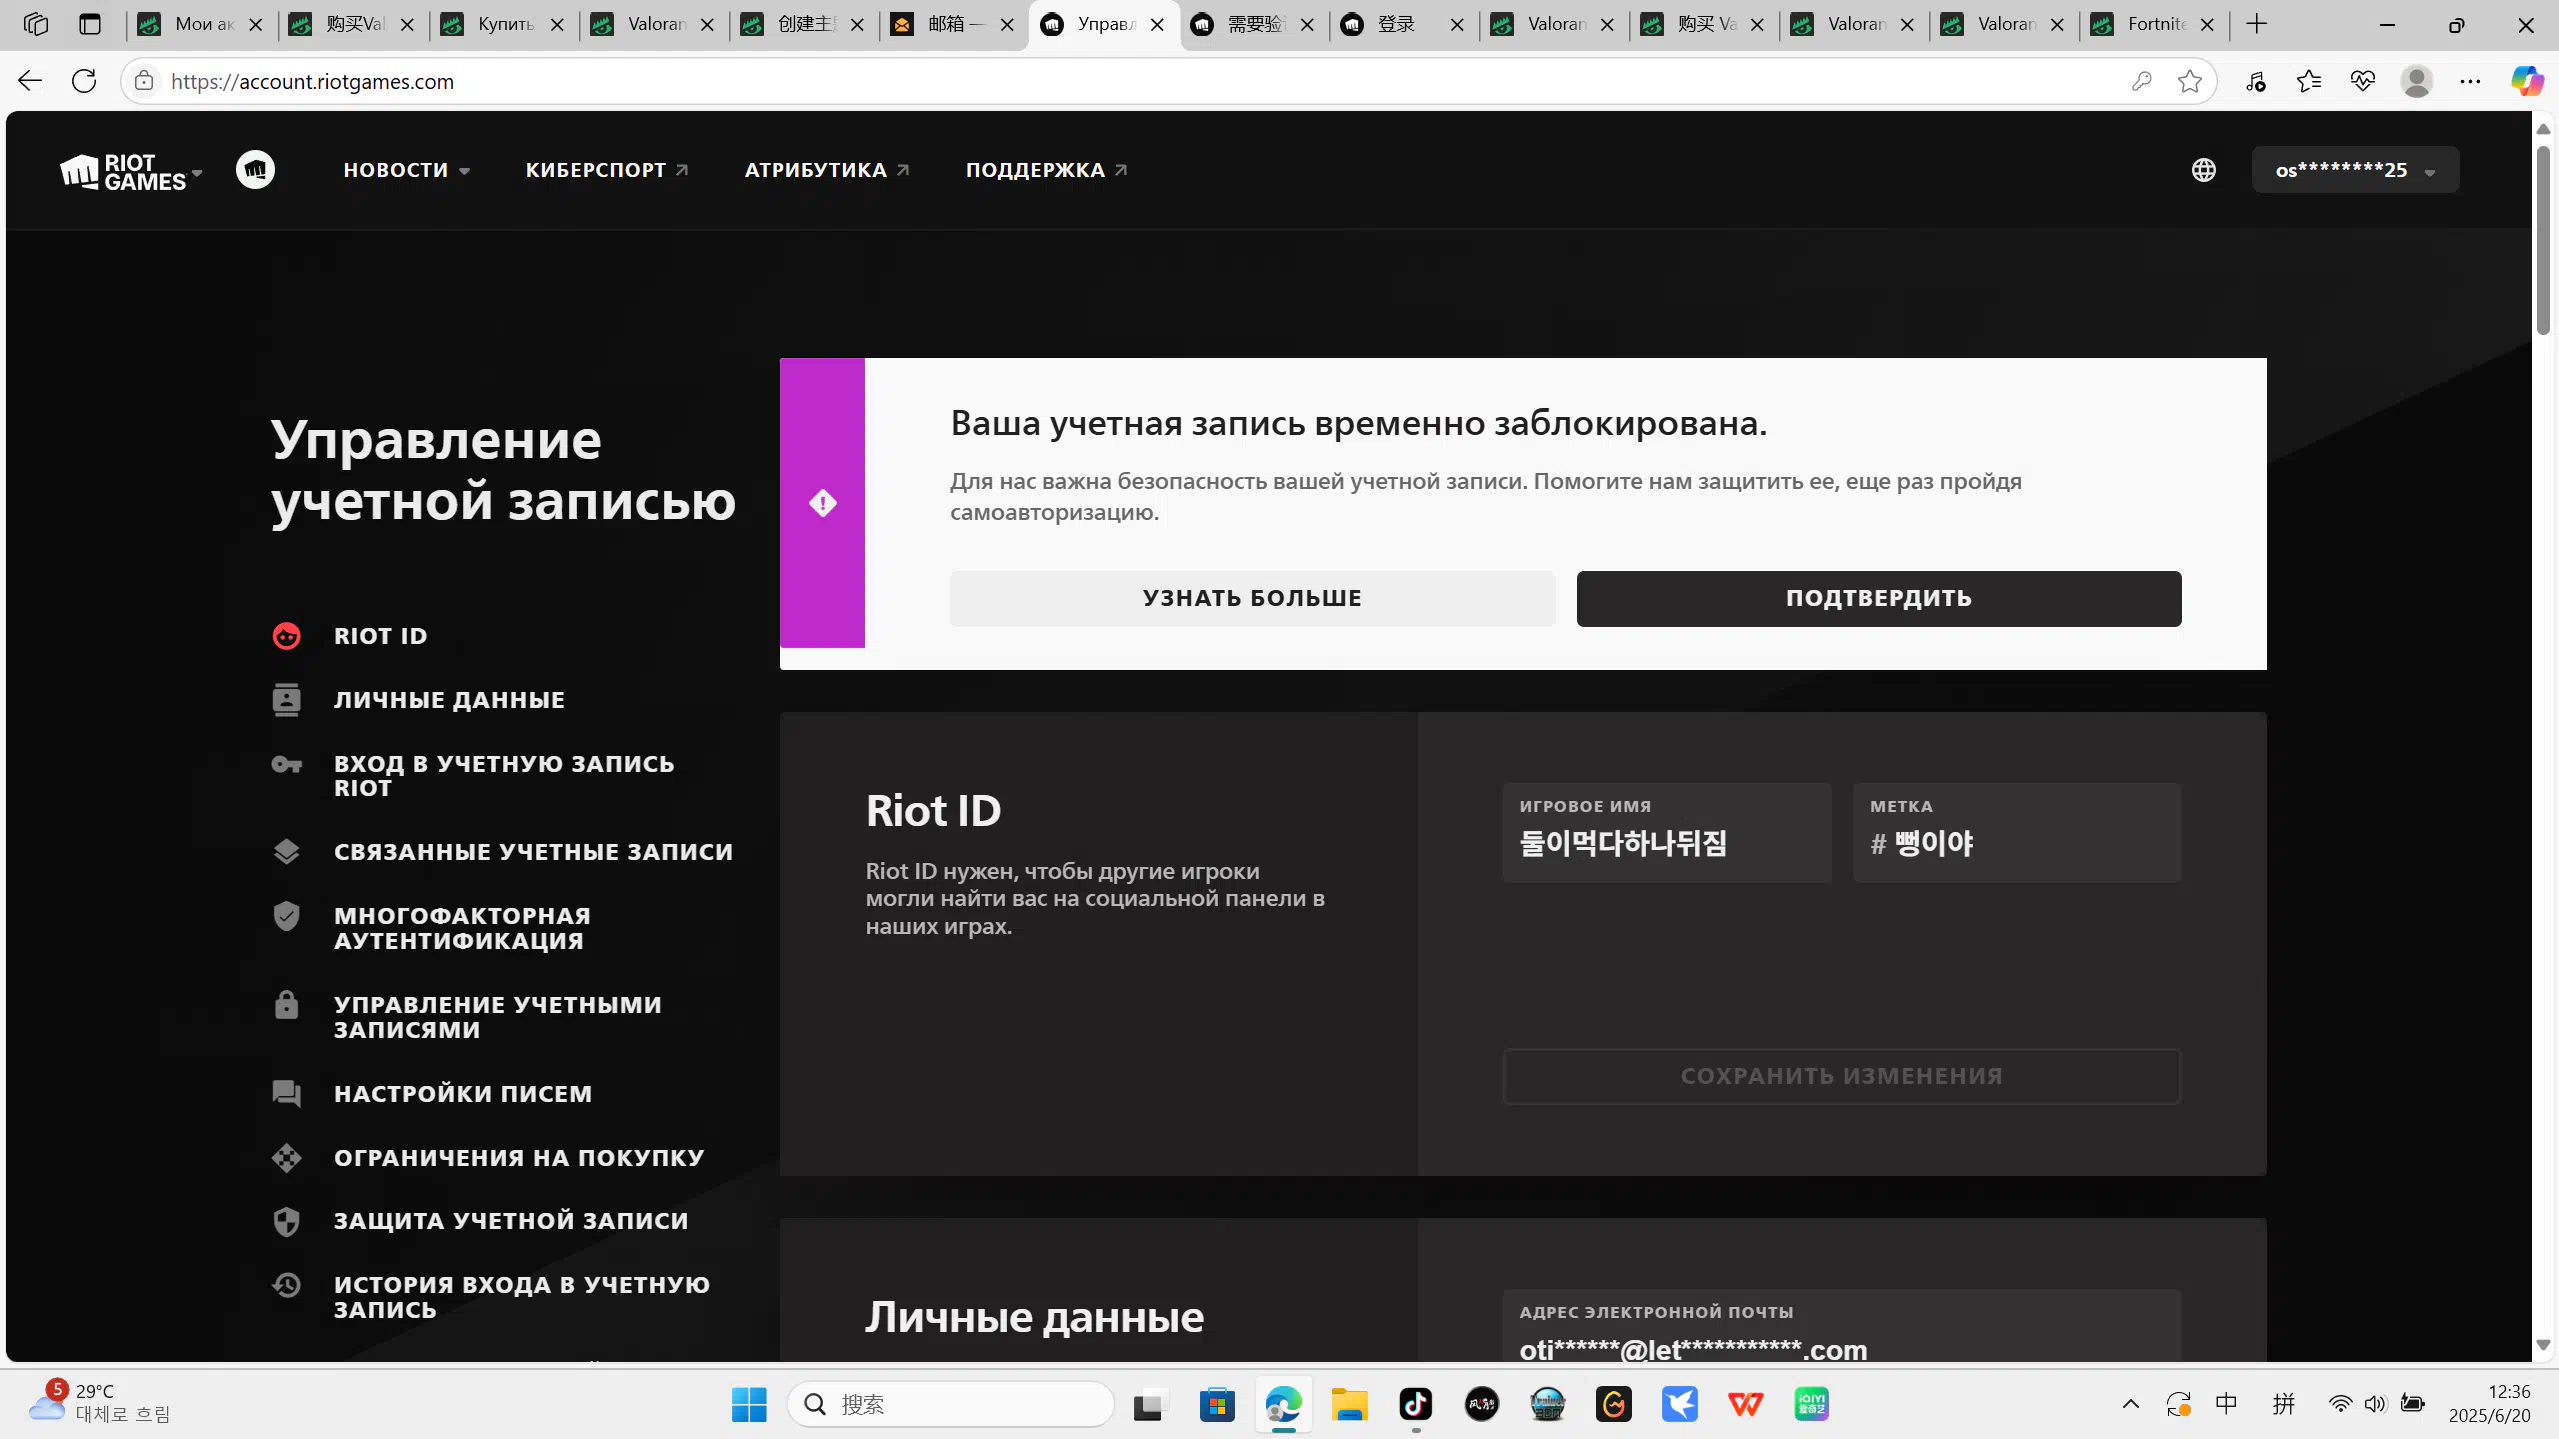
Task: Open the АТРИБУТИКА navigation link
Action: click(827, 171)
